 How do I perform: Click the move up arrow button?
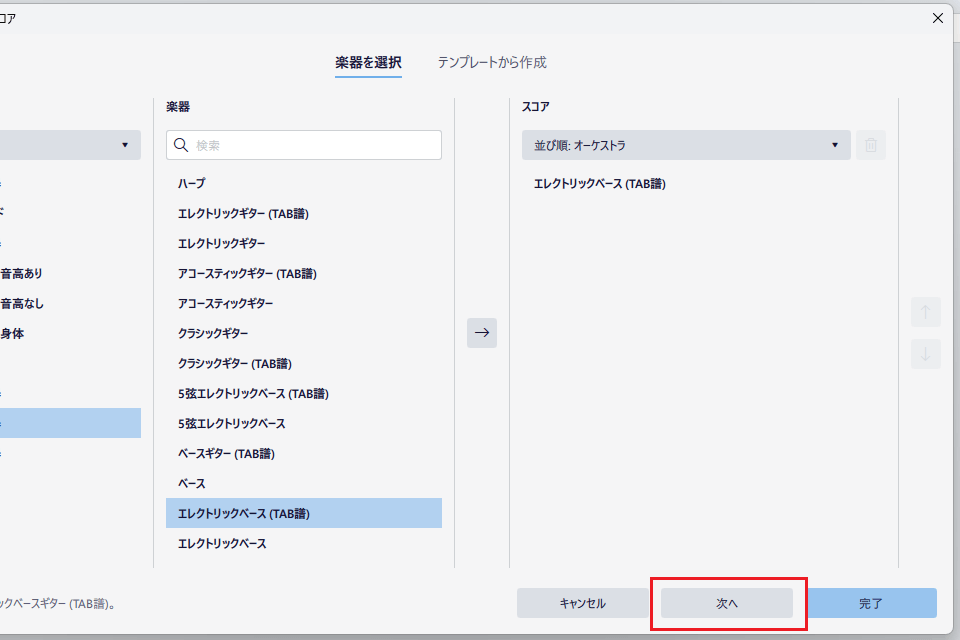click(x=925, y=313)
